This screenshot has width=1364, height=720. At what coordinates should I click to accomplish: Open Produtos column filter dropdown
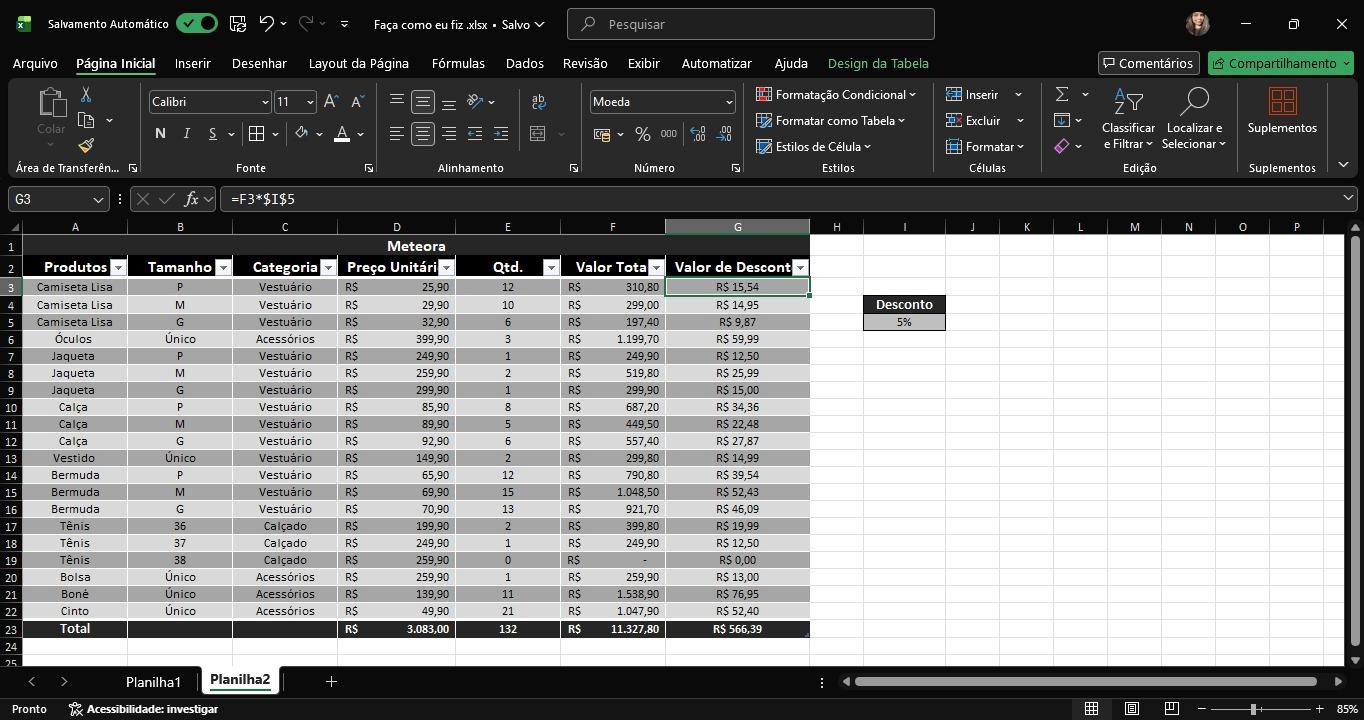(118, 267)
